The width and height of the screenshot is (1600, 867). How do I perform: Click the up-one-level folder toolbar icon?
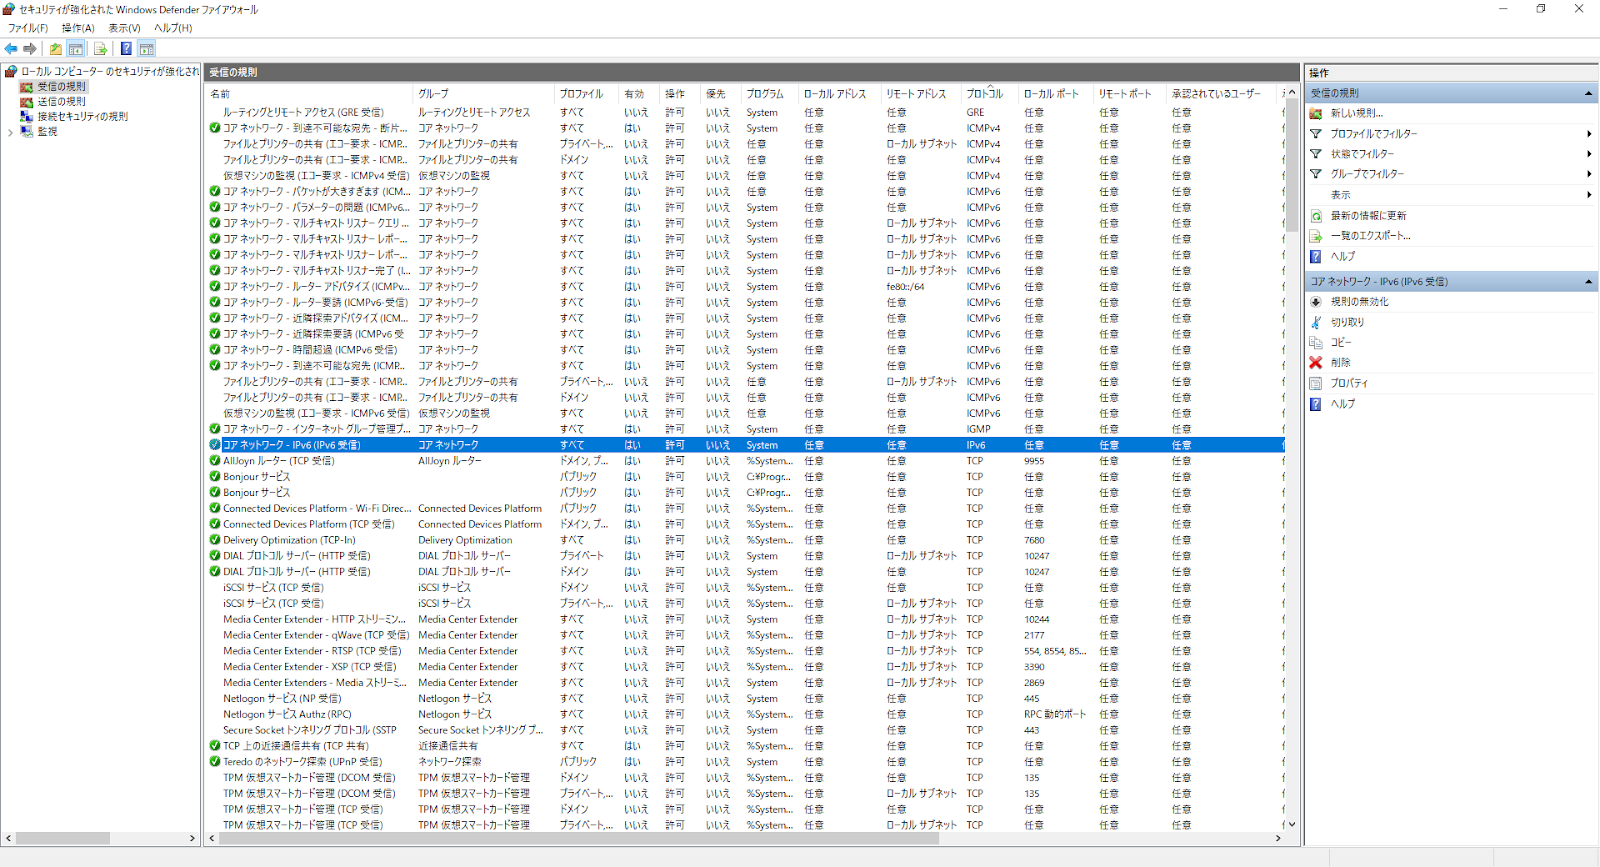56,48
